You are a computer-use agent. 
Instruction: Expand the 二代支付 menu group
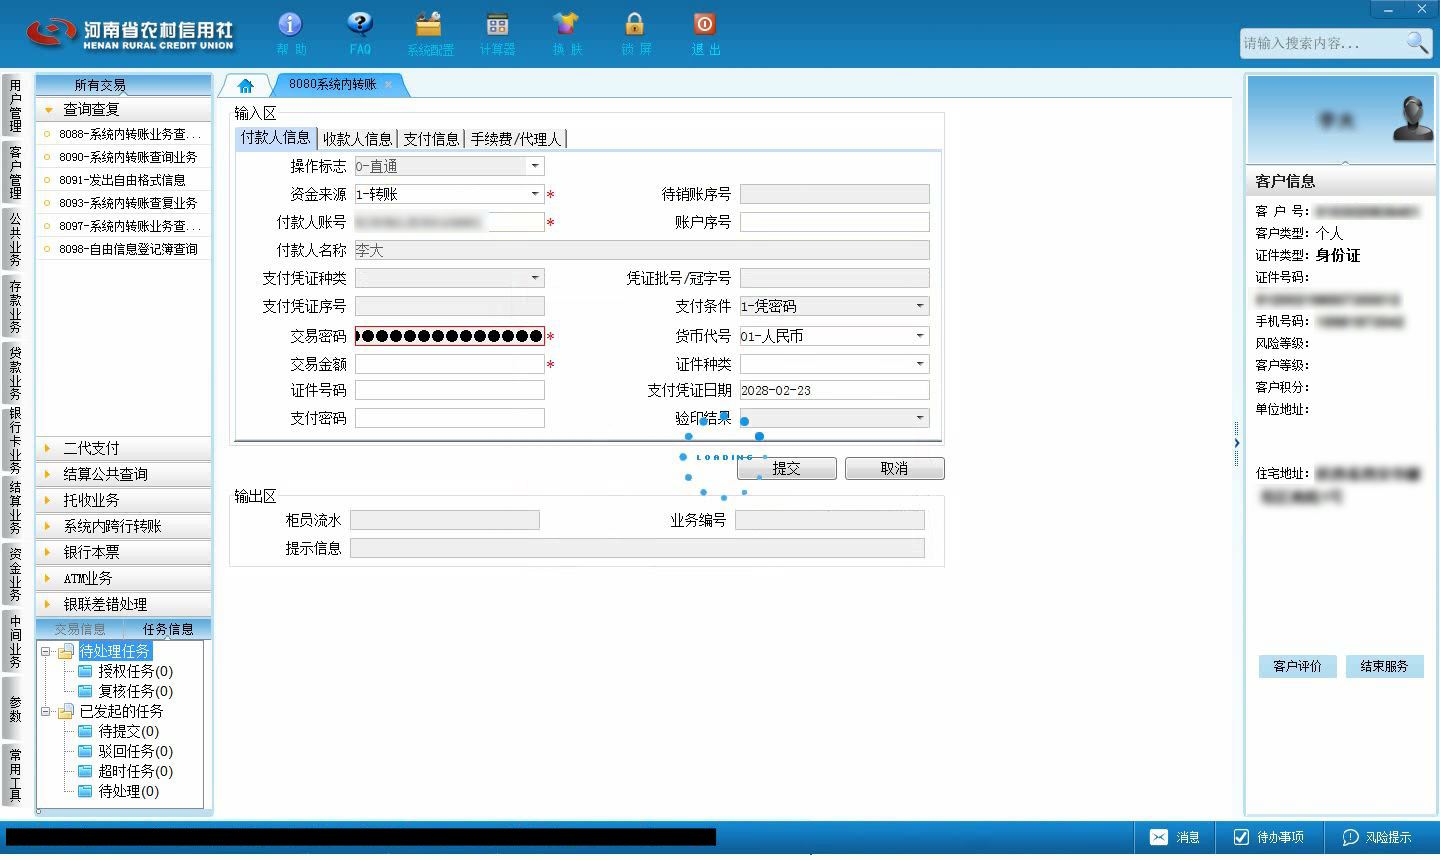tap(123, 448)
